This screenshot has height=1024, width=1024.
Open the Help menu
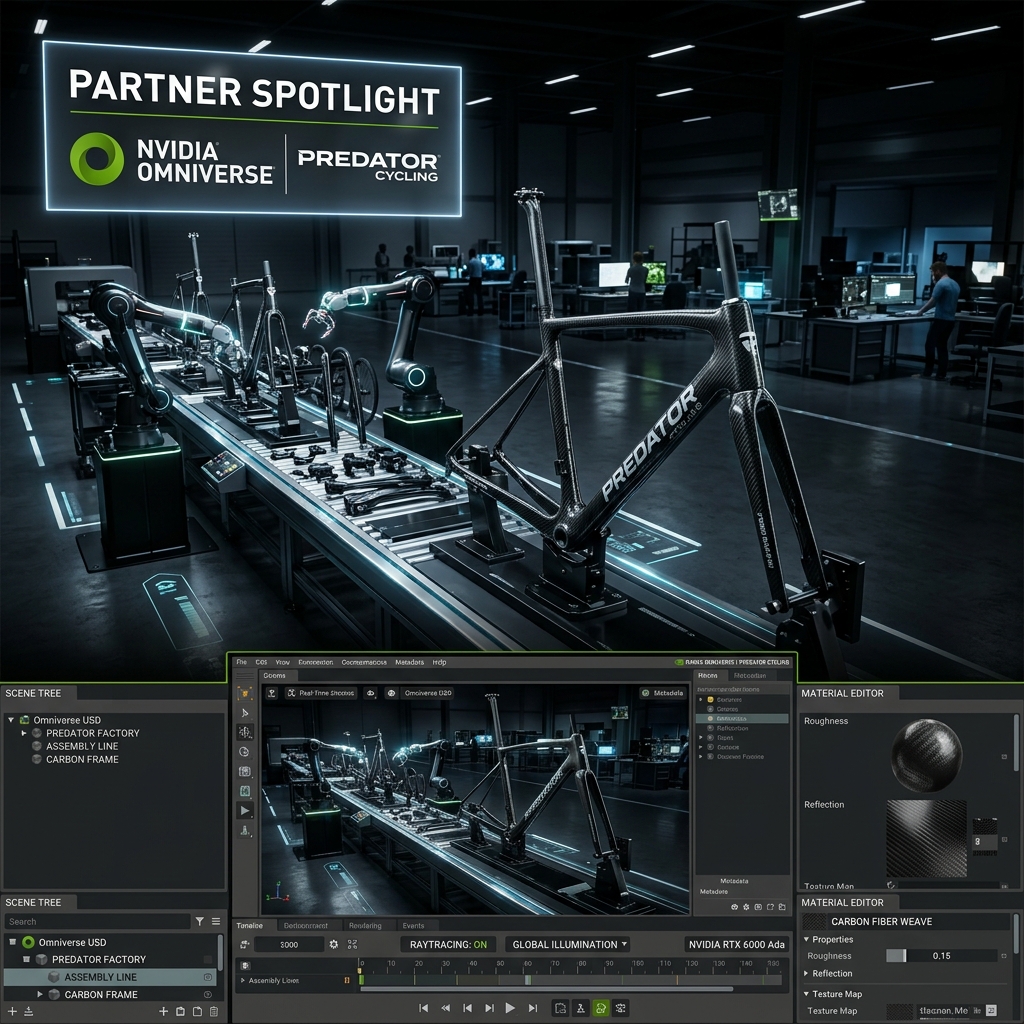pyautogui.click(x=440, y=662)
